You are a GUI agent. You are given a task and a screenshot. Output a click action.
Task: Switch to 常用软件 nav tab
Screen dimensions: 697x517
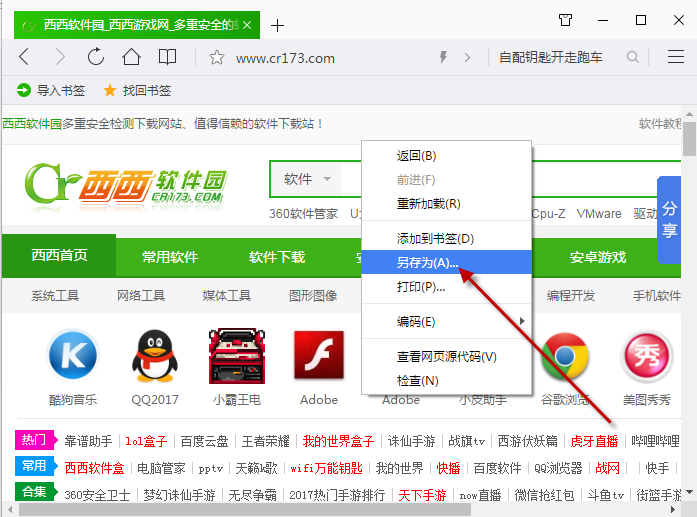click(170, 257)
